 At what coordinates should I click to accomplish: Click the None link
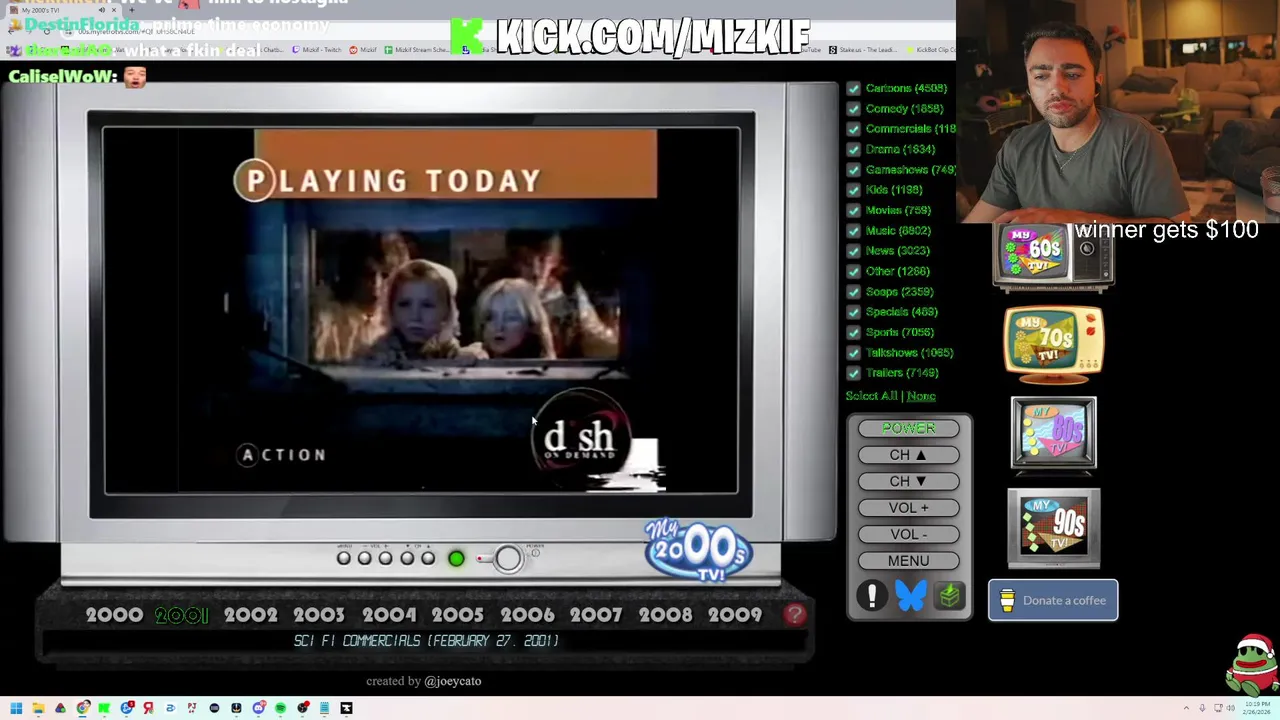tap(921, 396)
